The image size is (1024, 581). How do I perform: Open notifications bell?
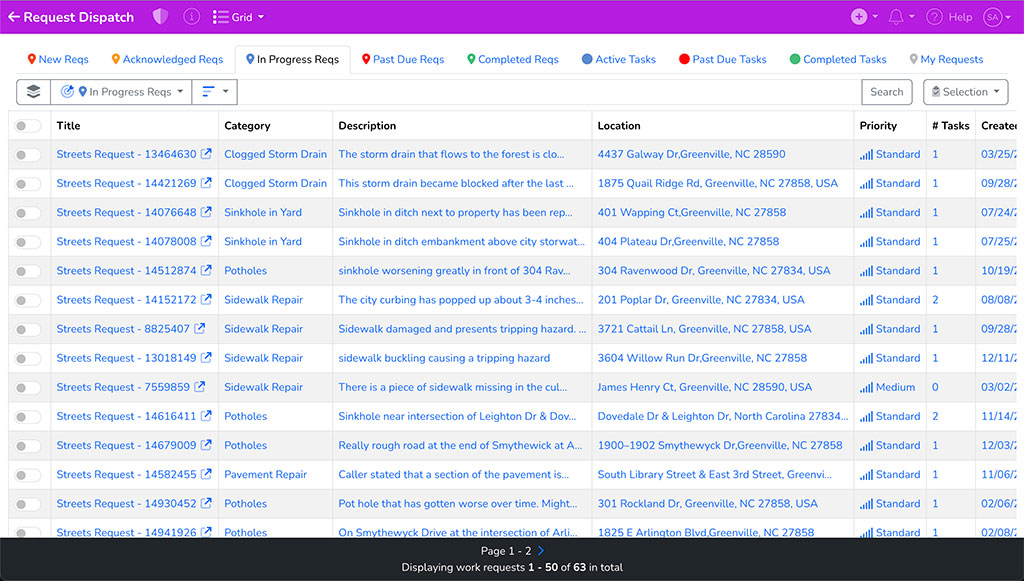(895, 17)
